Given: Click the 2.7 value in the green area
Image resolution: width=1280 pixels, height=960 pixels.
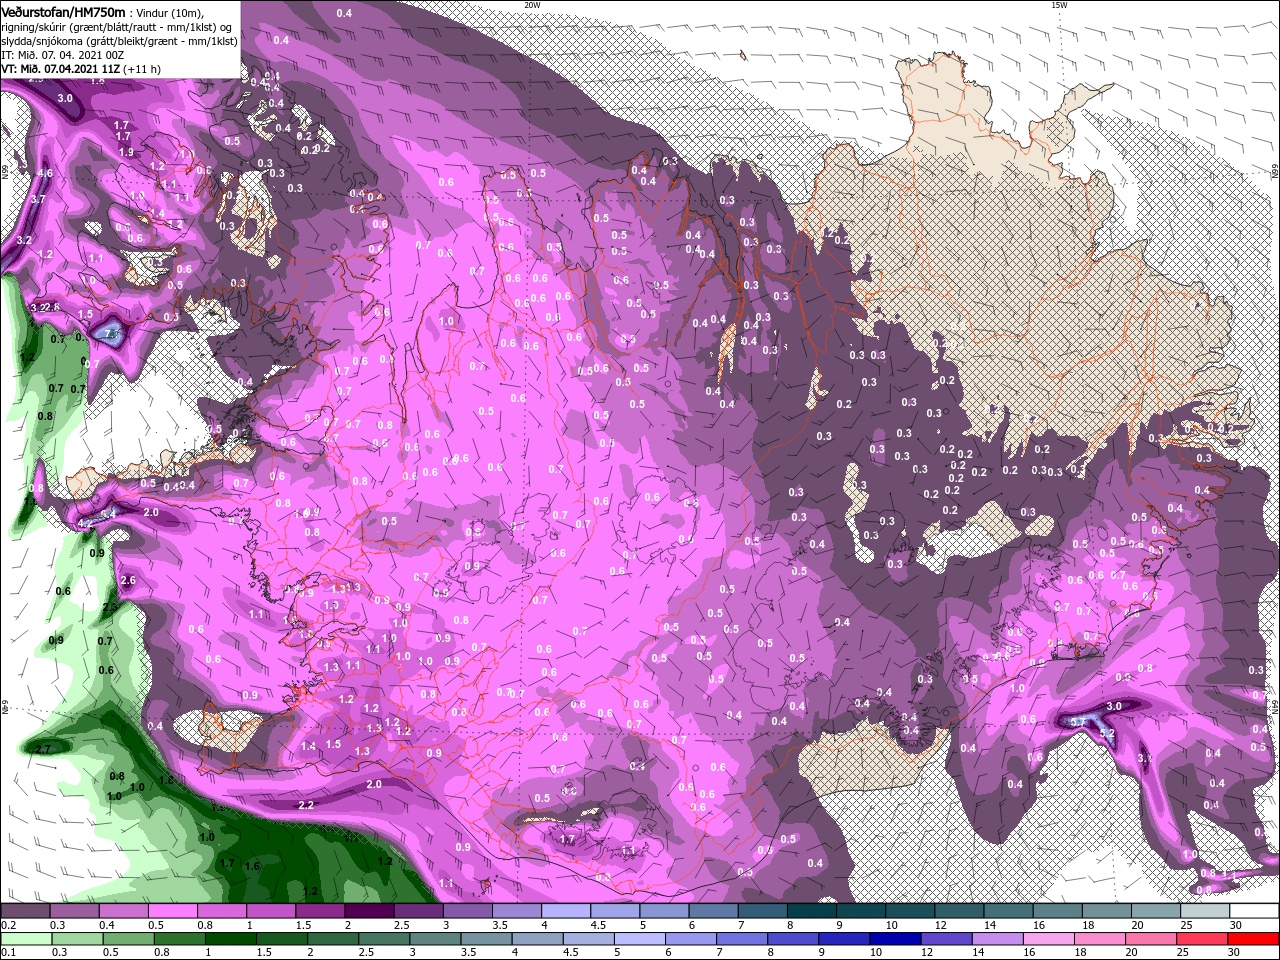Looking at the screenshot, I should pos(43,749).
